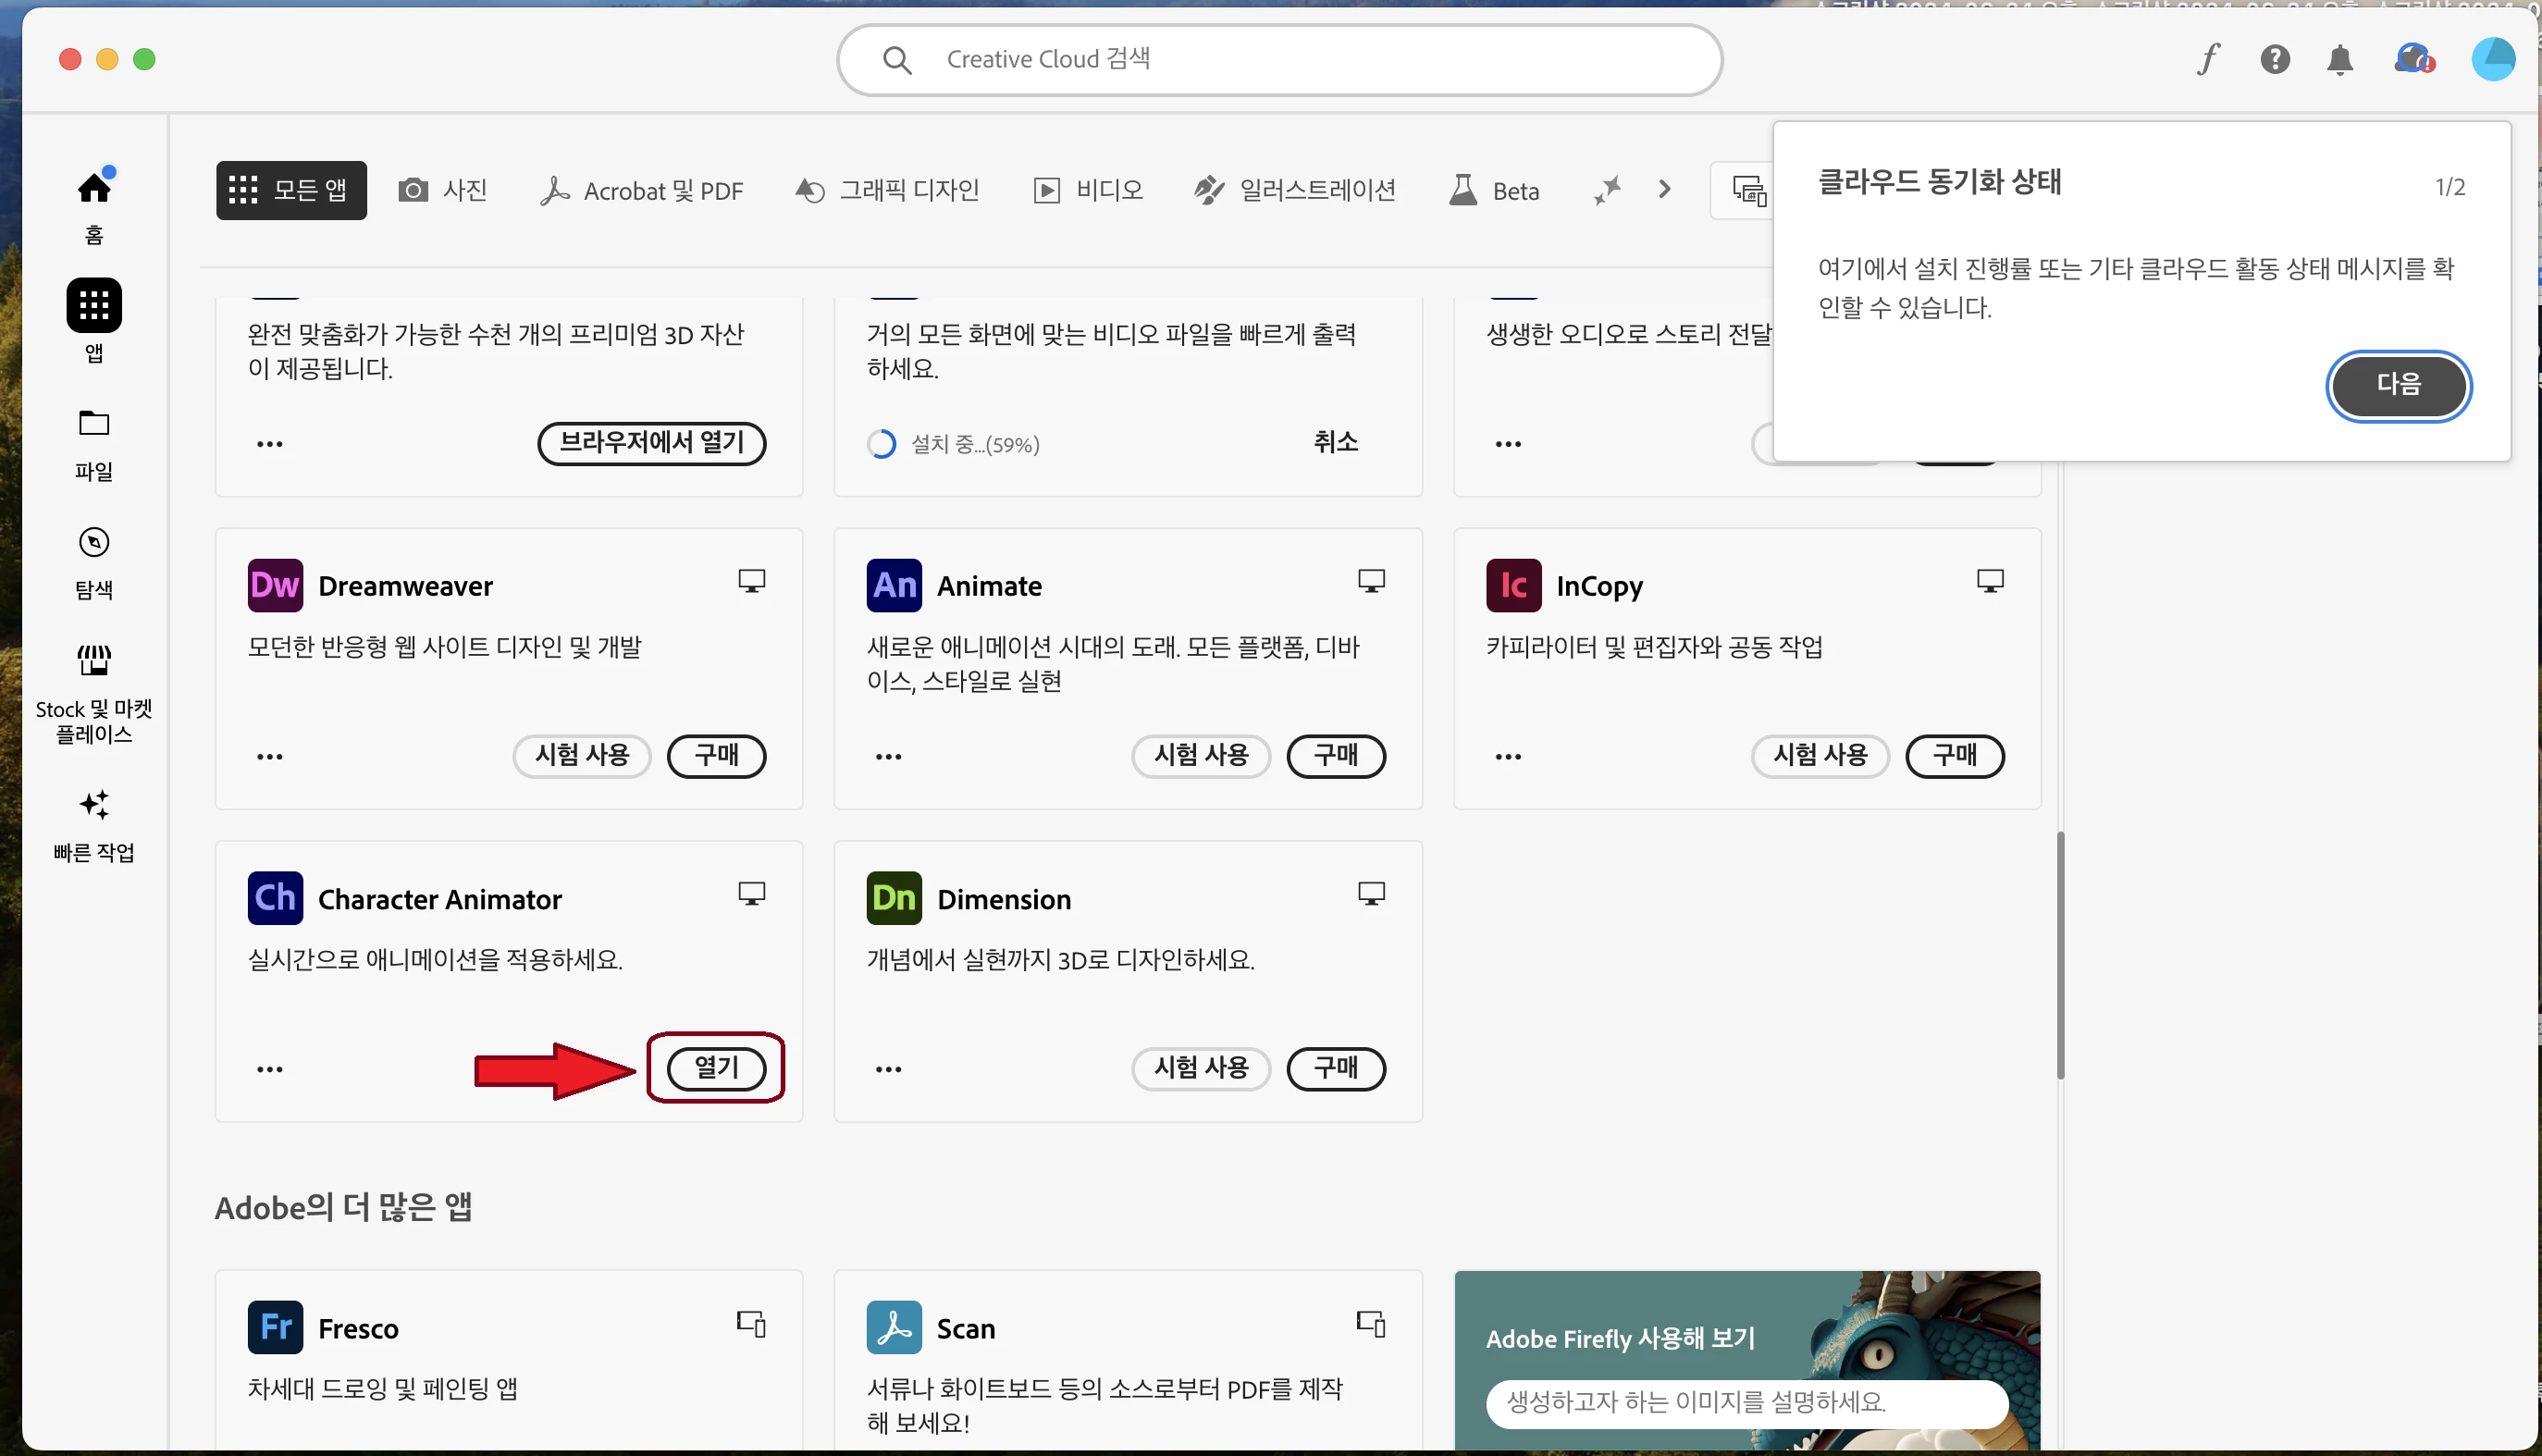Open Dimension more options ellipsis
The image size is (2542, 1456).
click(x=888, y=1070)
